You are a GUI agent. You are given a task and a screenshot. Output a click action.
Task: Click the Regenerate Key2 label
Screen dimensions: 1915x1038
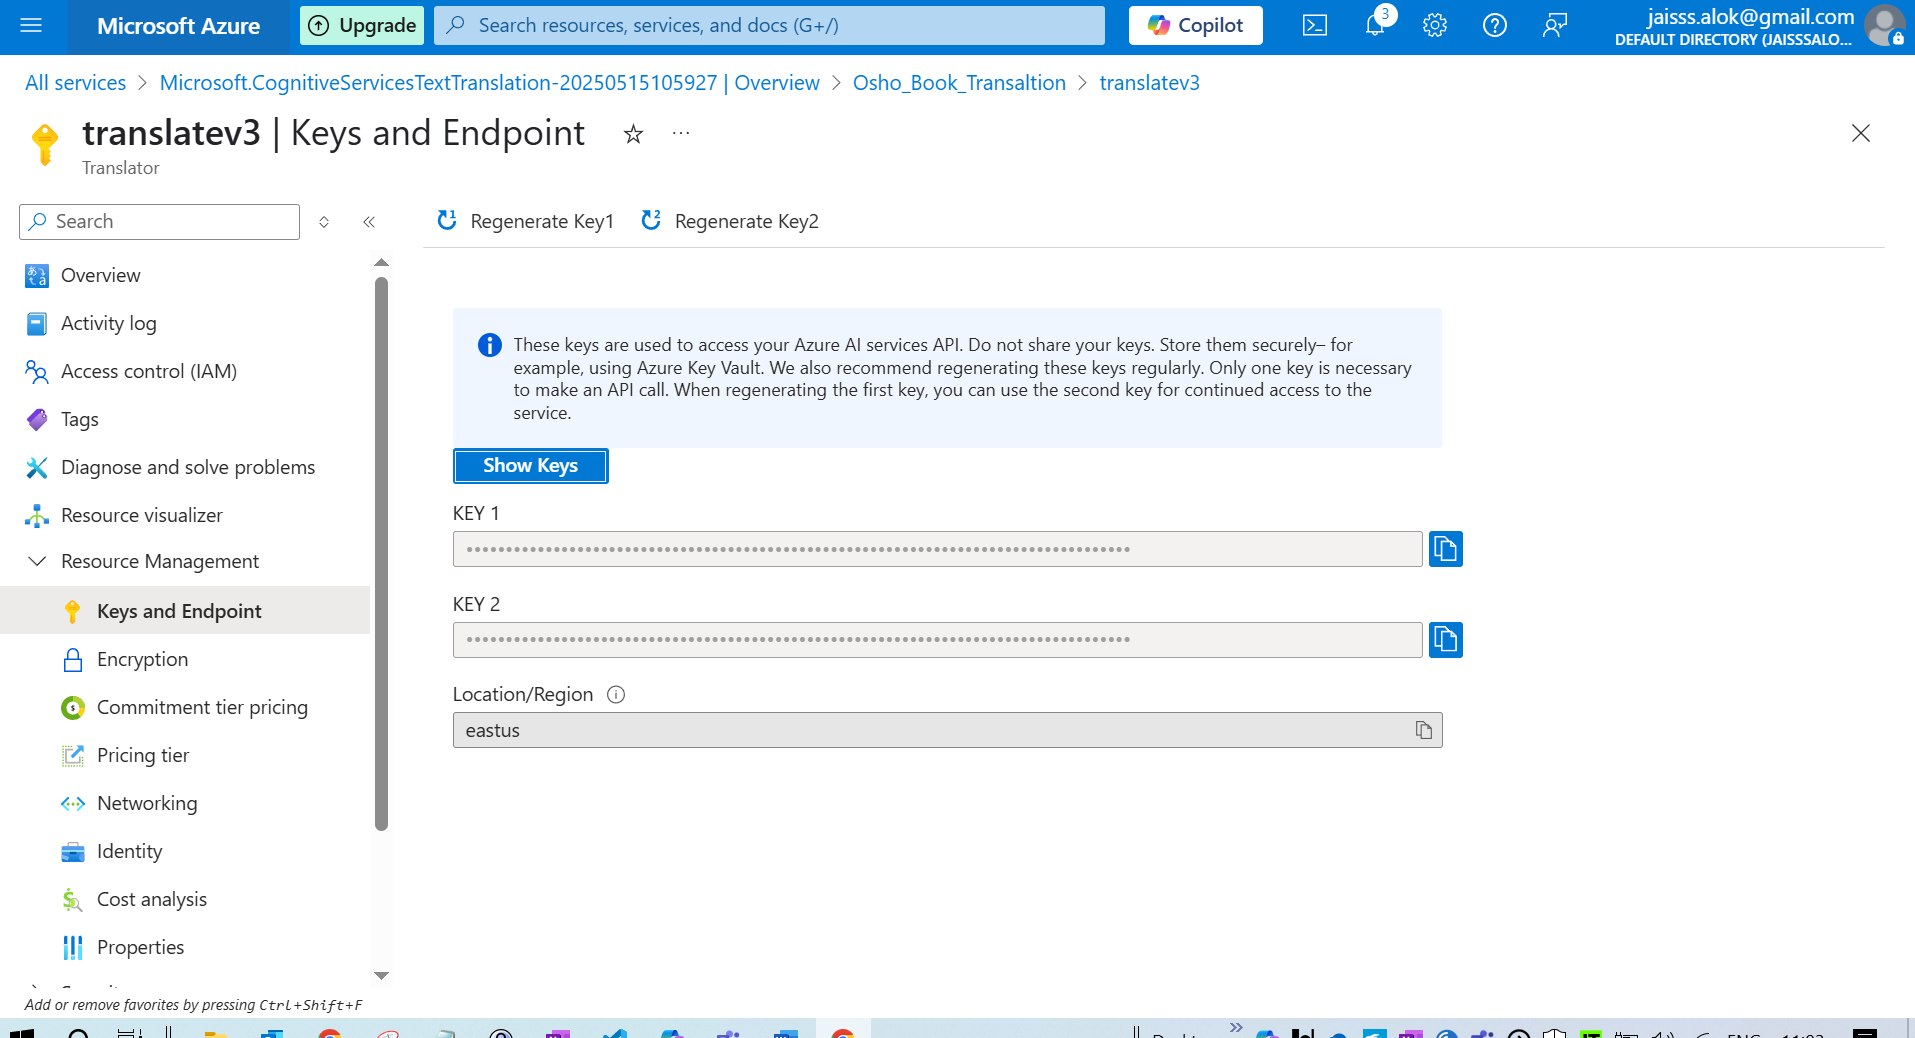click(x=747, y=222)
